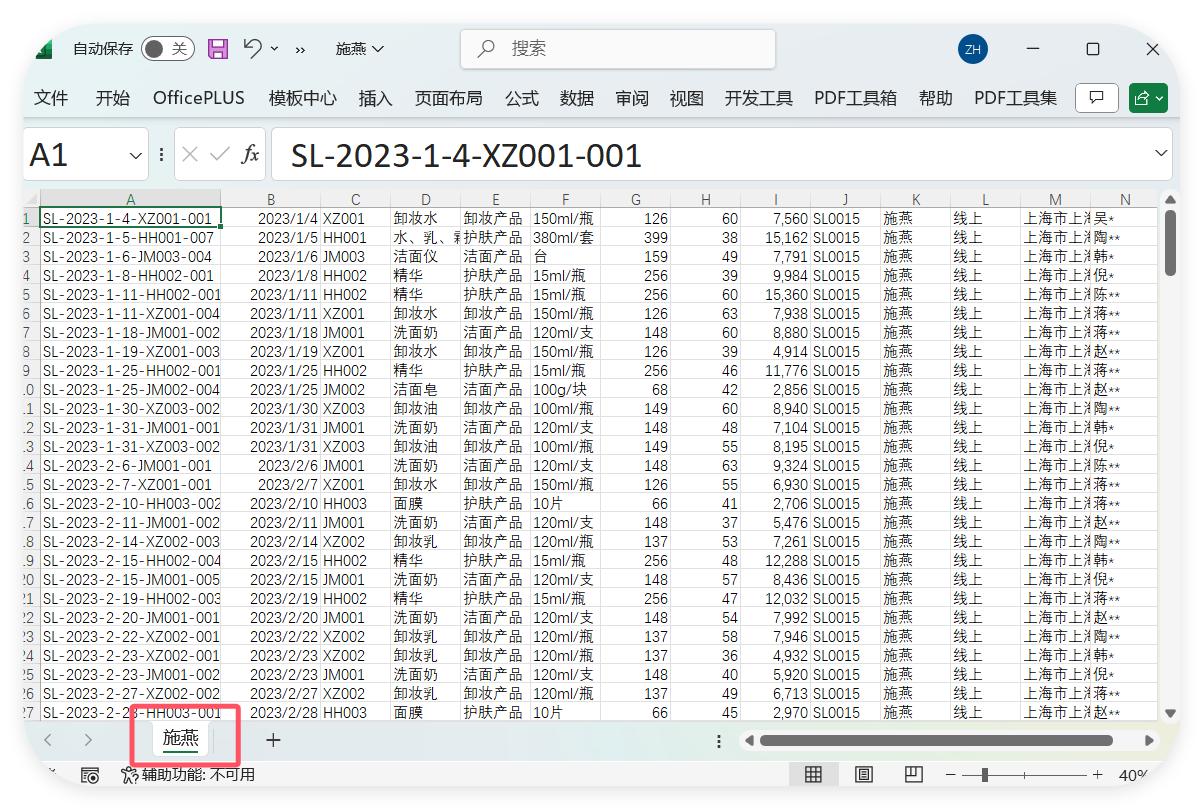The width and height of the screenshot is (1203, 809).
Task: Switch to the 页面布局 tab
Action: tap(449, 97)
